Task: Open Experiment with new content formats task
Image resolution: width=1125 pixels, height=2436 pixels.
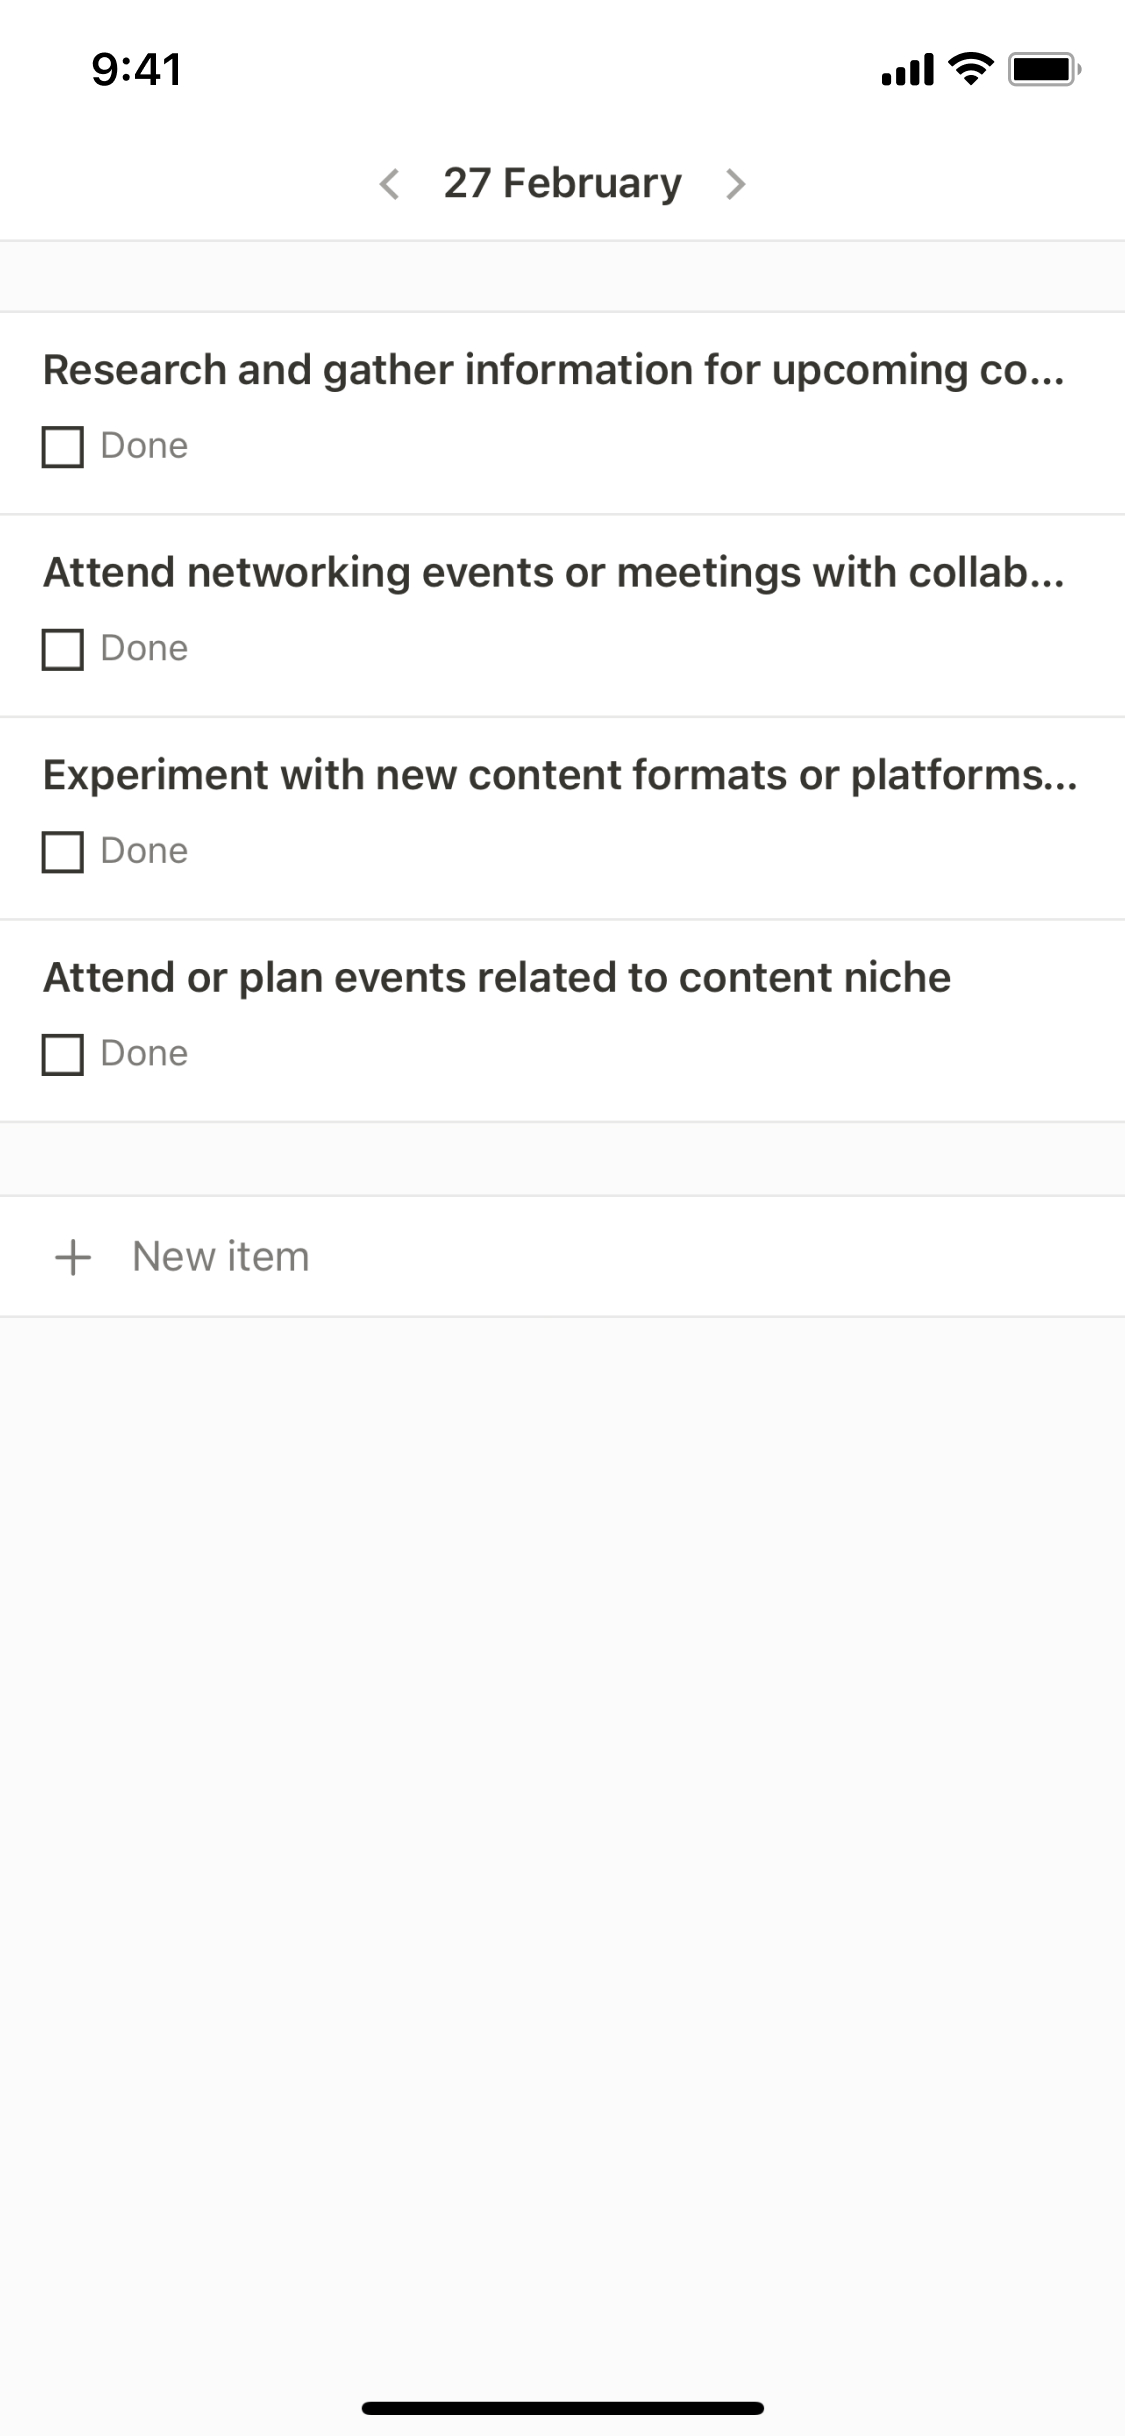Action: (x=559, y=775)
